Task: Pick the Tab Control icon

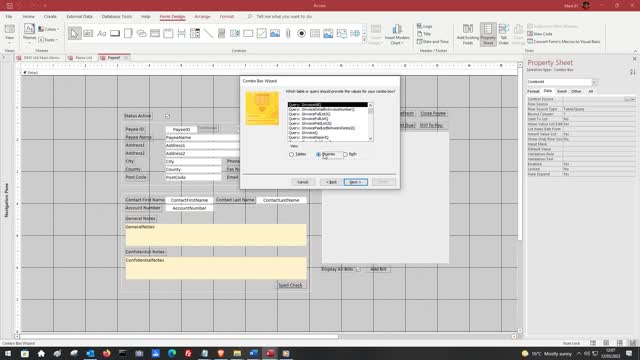Action: click(128, 33)
